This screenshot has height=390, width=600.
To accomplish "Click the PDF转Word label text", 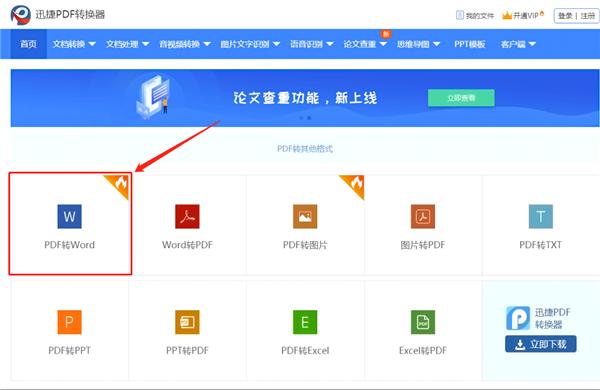I will click(69, 245).
